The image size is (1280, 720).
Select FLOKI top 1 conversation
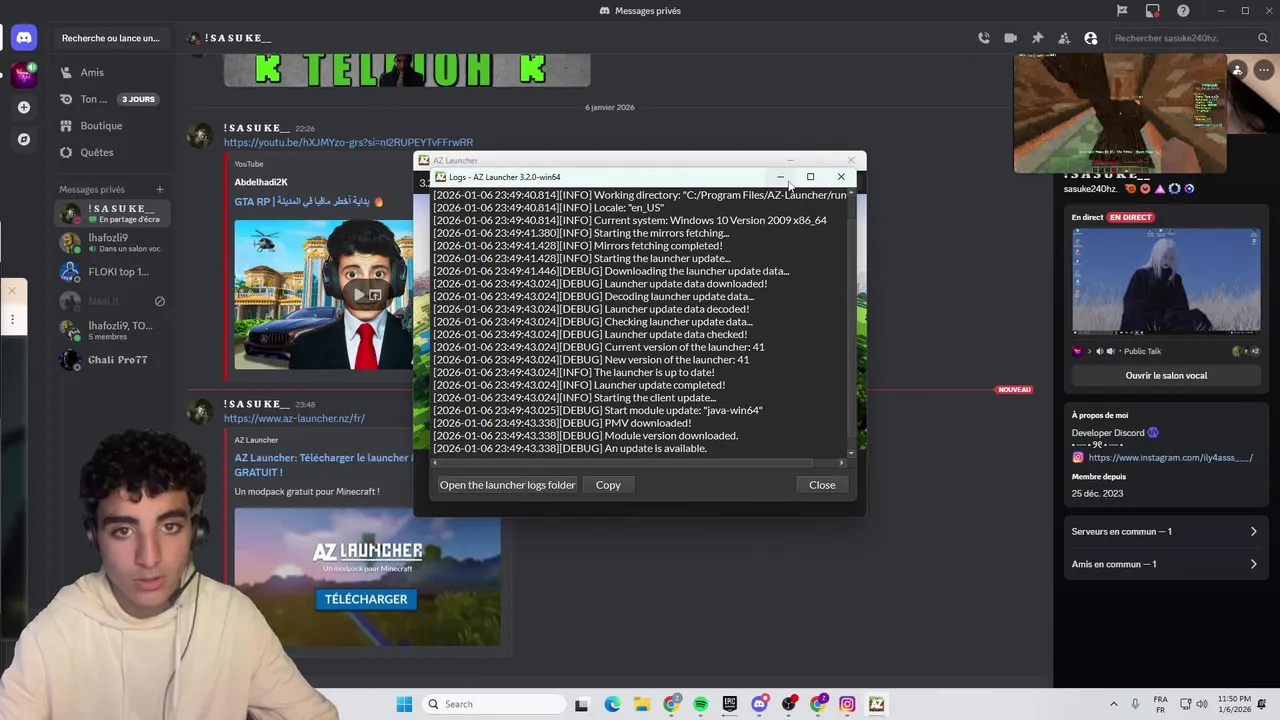click(x=112, y=272)
